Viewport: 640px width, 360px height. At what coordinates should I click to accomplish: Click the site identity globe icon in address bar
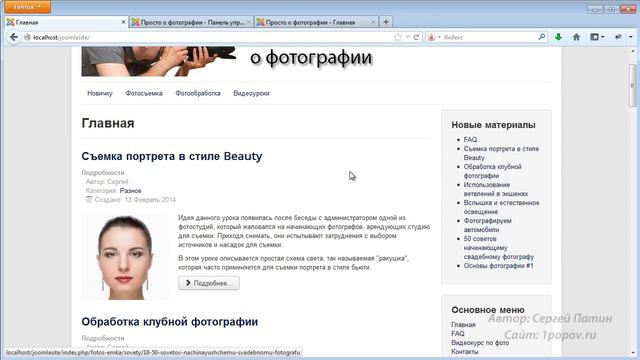[27, 37]
